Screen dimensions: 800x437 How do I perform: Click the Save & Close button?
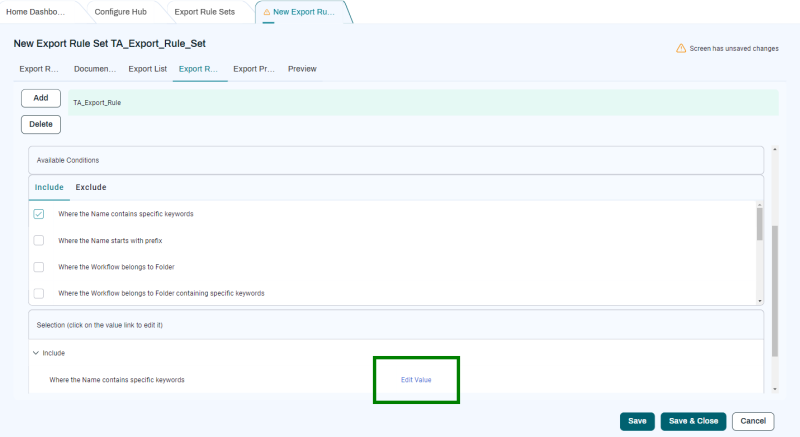click(693, 421)
